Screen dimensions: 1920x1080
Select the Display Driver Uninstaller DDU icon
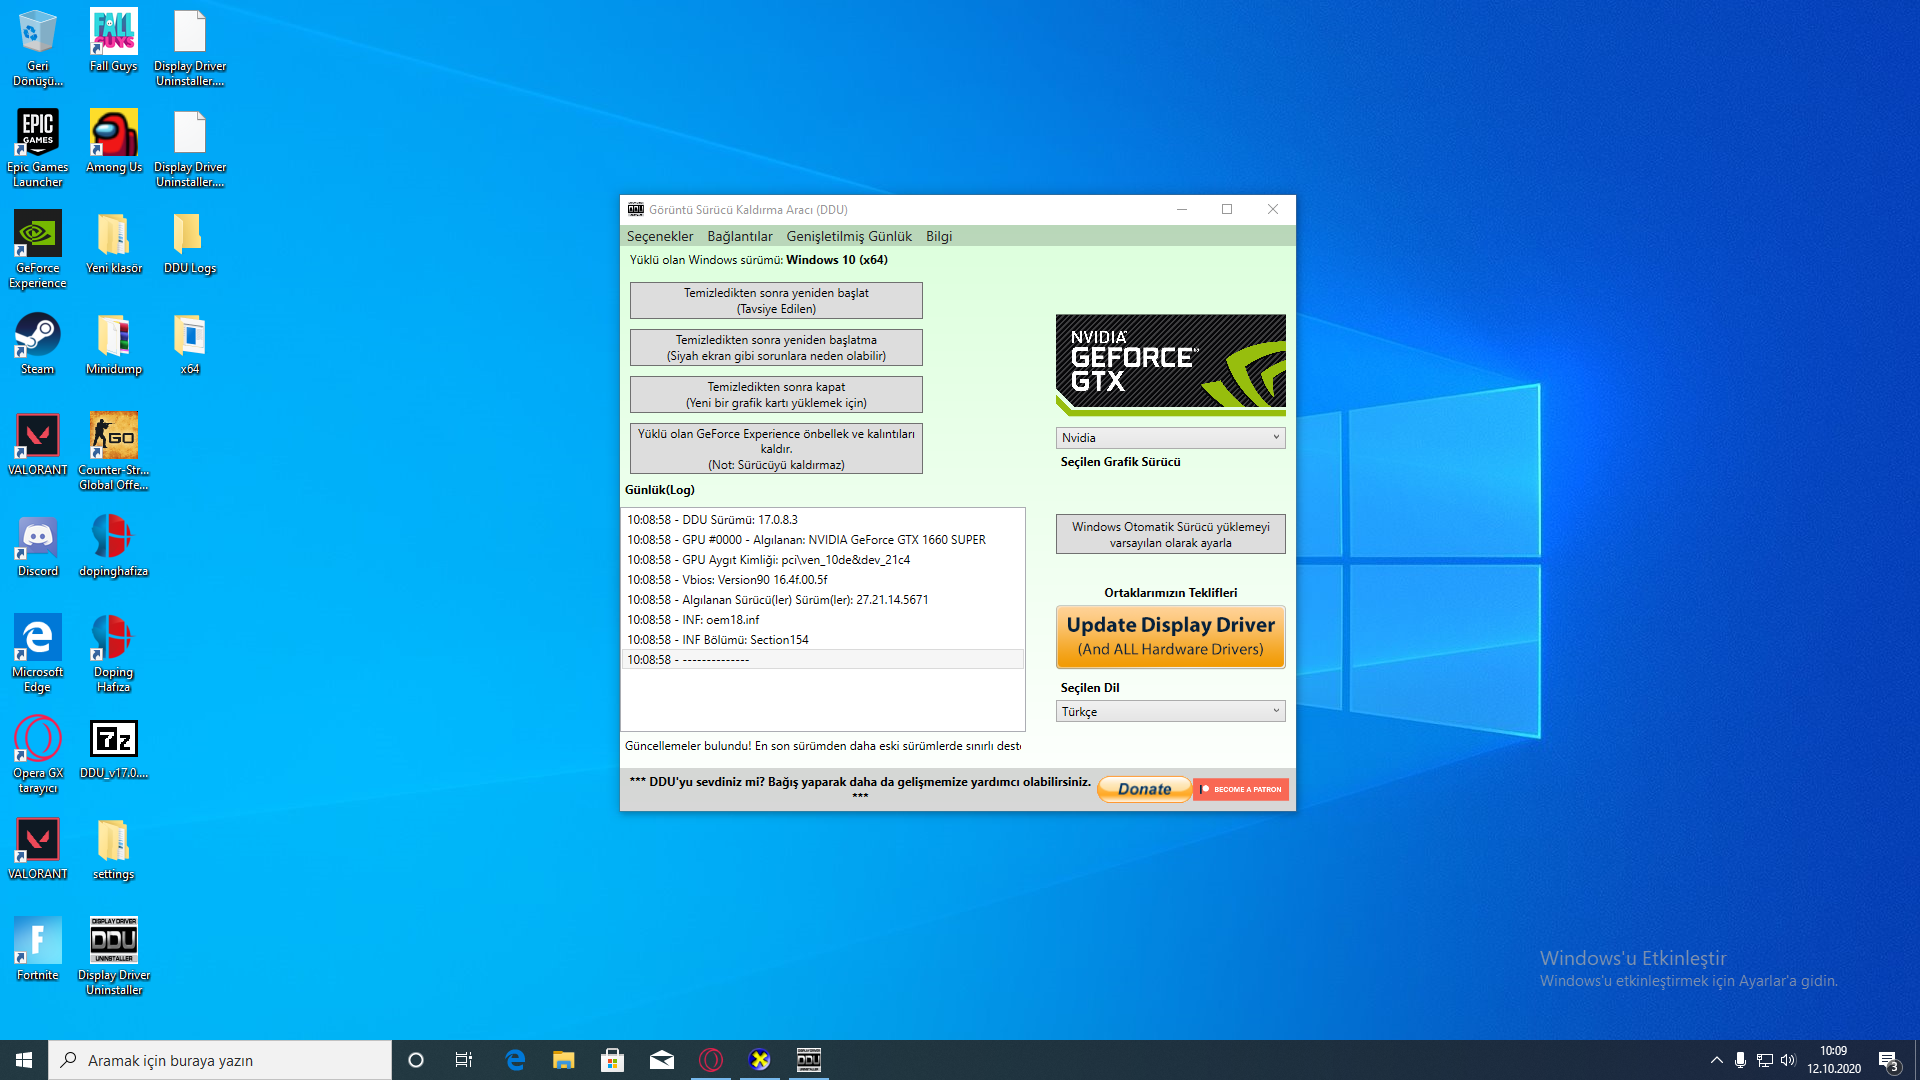(x=114, y=956)
